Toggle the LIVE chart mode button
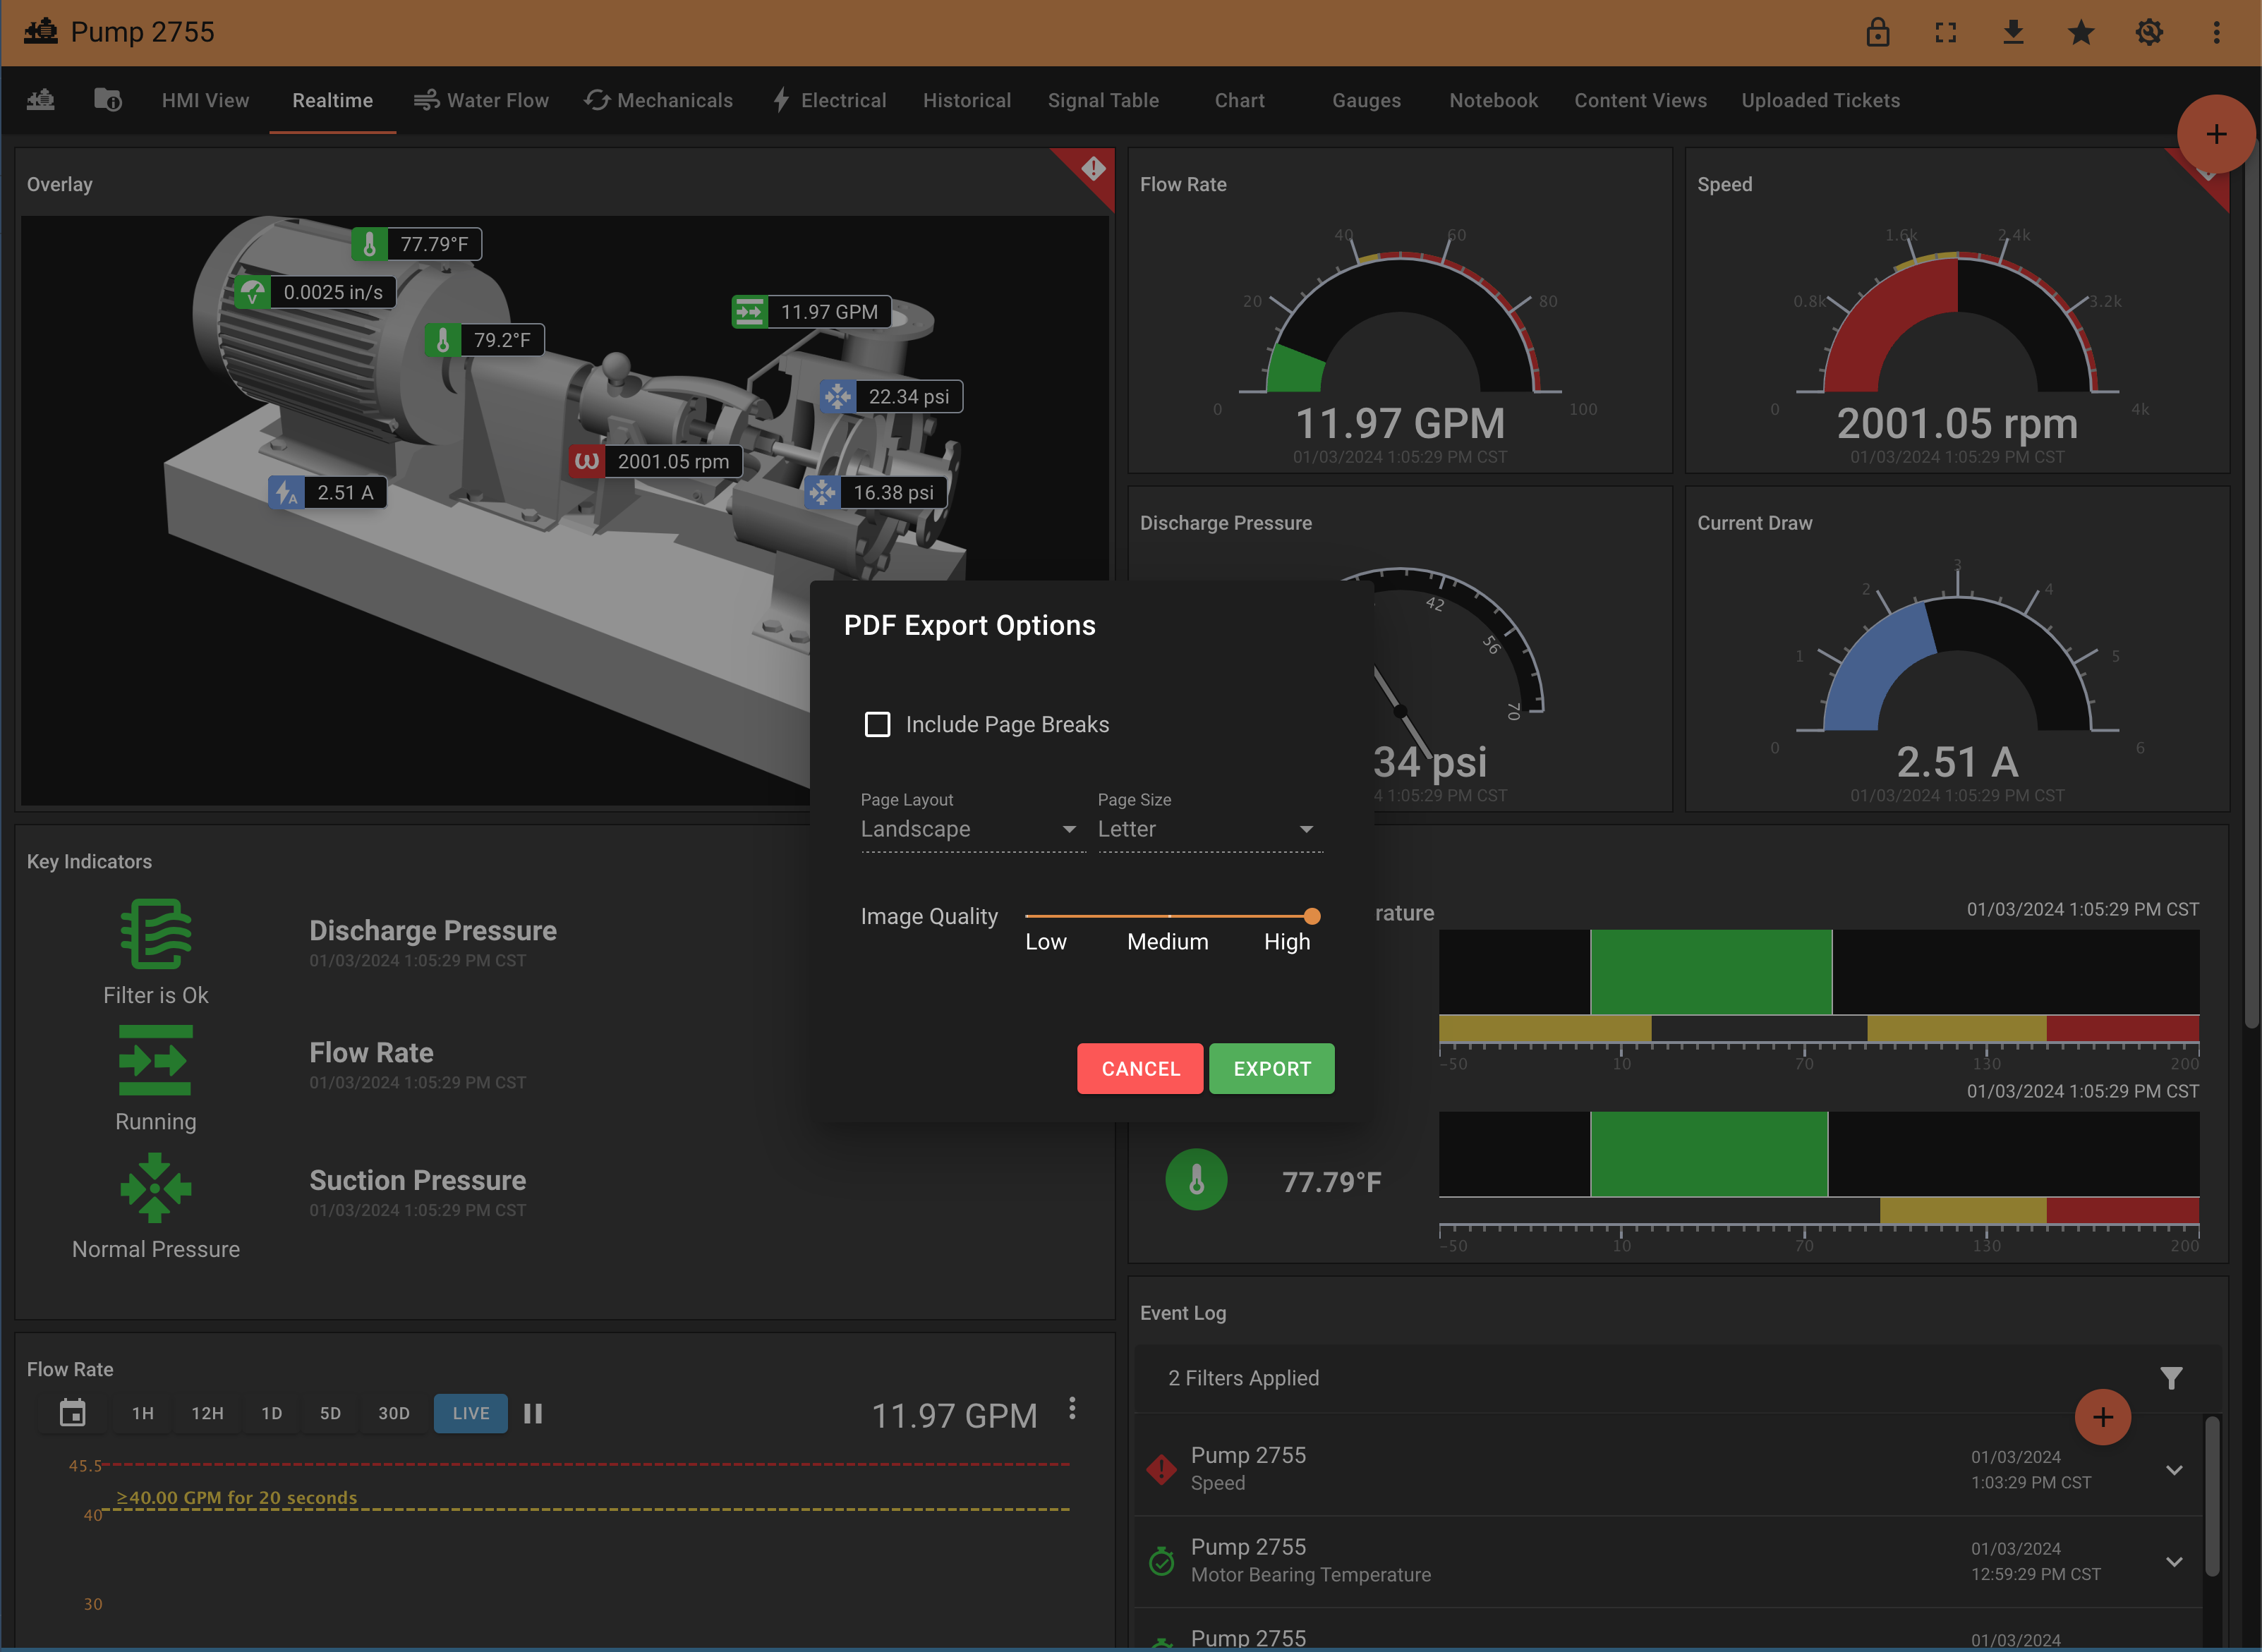Image resolution: width=2262 pixels, height=1652 pixels. click(470, 1413)
